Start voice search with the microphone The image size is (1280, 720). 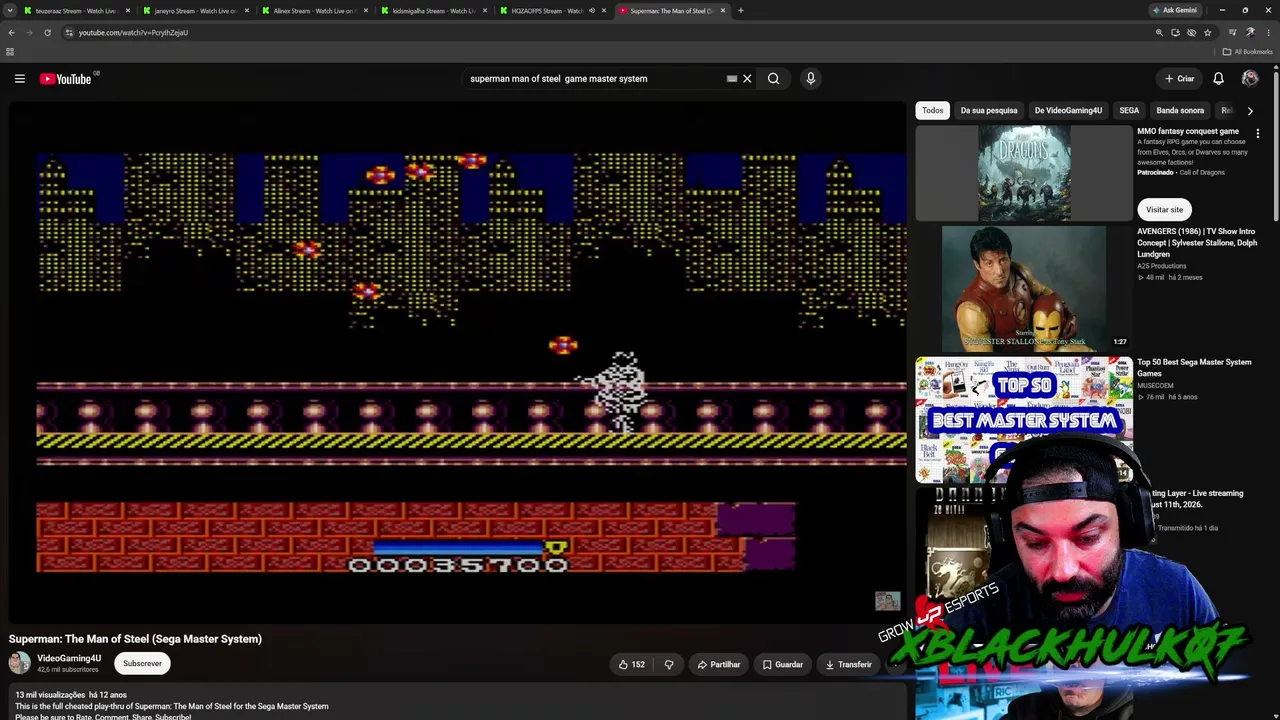click(x=811, y=78)
